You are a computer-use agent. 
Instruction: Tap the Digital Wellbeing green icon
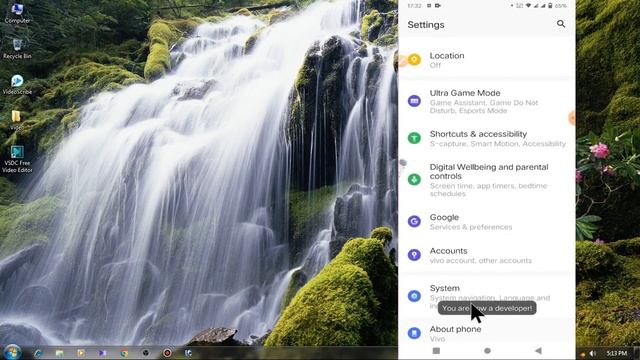coord(414,179)
